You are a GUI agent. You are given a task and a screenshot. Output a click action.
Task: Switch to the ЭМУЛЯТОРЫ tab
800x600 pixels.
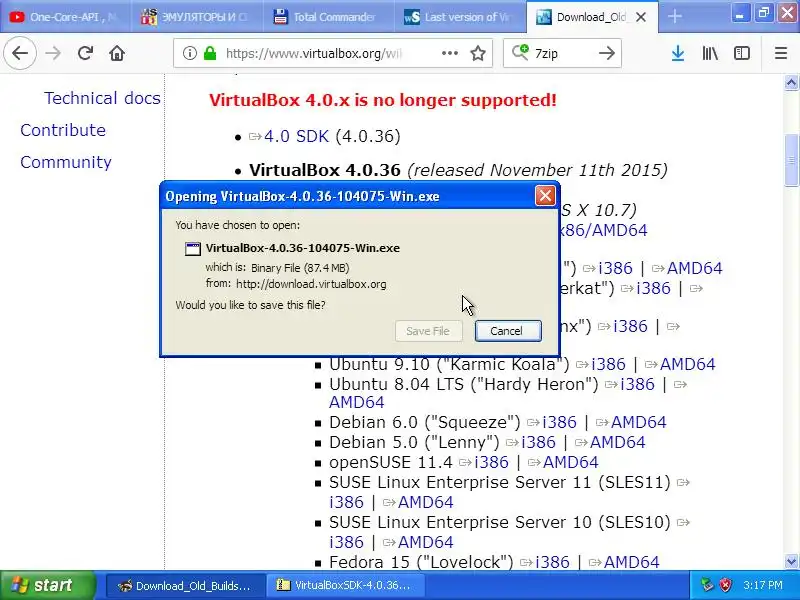(x=197, y=17)
